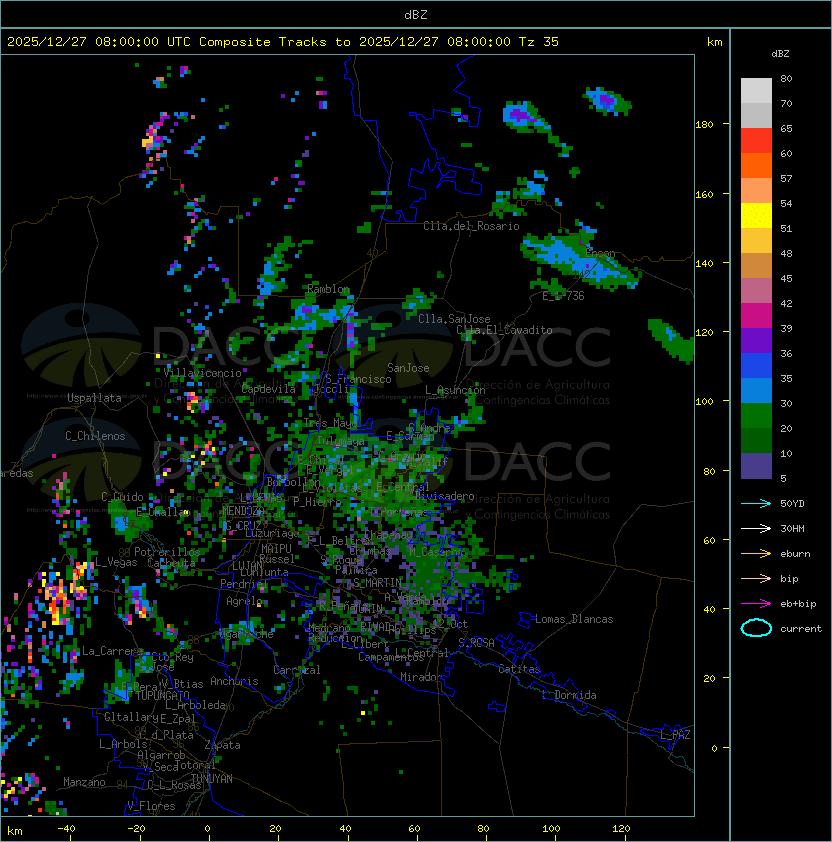
Task: Click the 'Villavicencio' place label
Action: coord(202,373)
